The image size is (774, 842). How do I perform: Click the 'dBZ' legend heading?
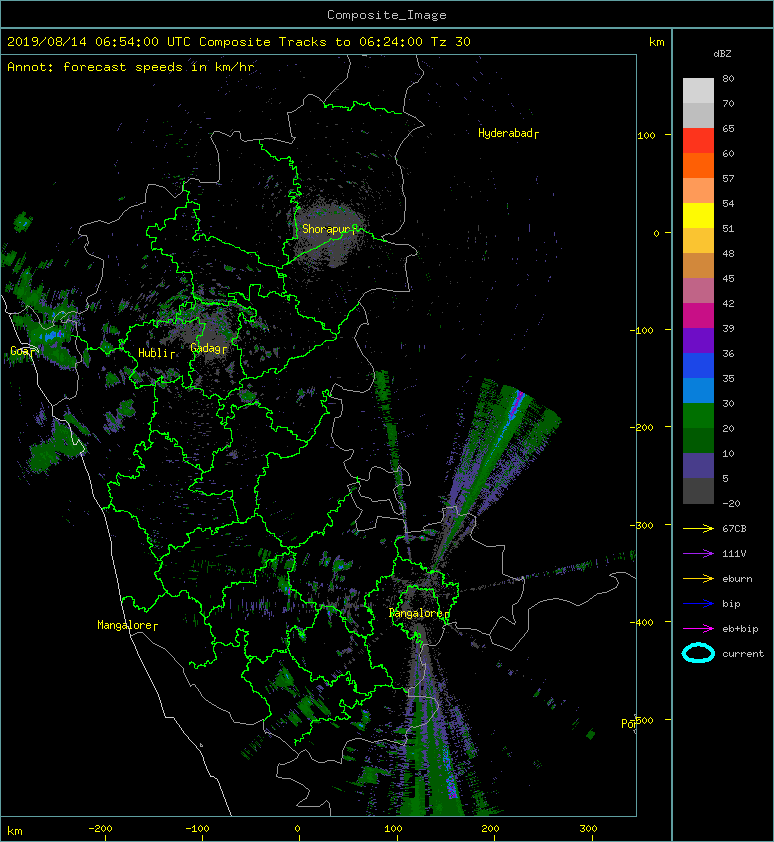(x=722, y=54)
